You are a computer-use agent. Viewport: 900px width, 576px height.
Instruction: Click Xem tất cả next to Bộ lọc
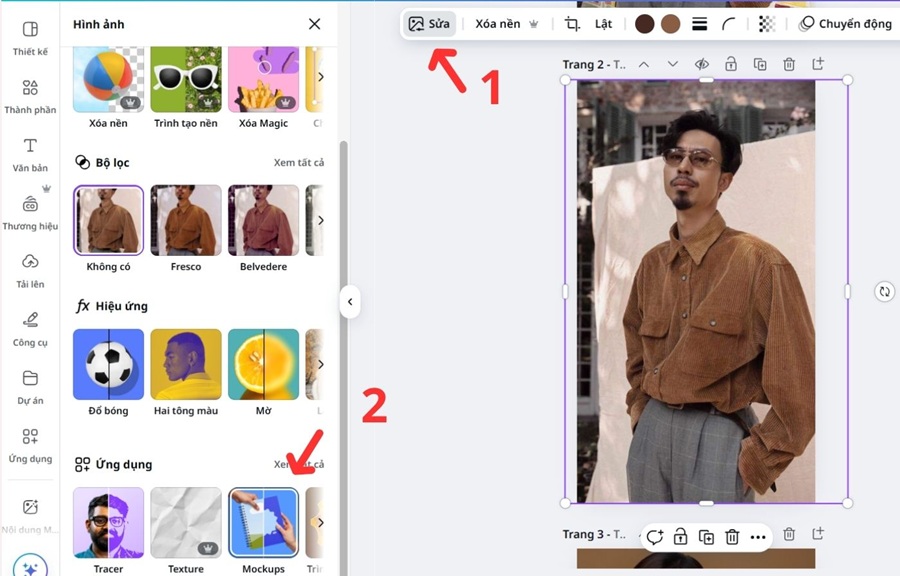[x=298, y=163]
